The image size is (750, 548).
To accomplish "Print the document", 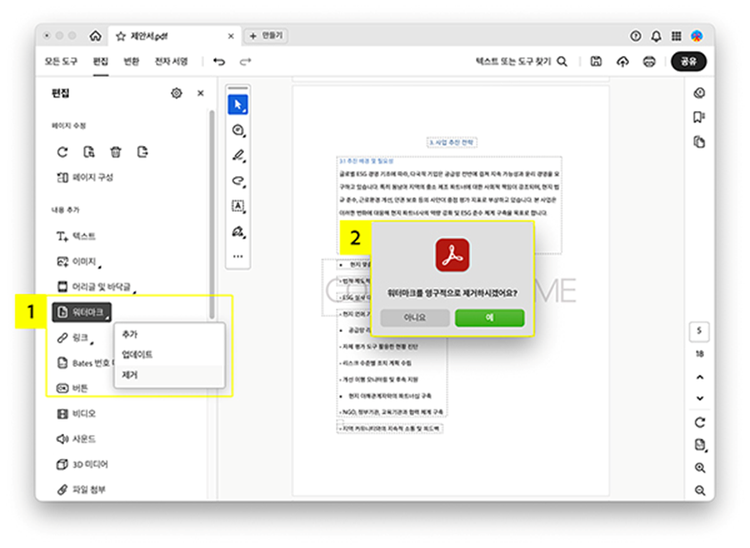I will tap(649, 61).
